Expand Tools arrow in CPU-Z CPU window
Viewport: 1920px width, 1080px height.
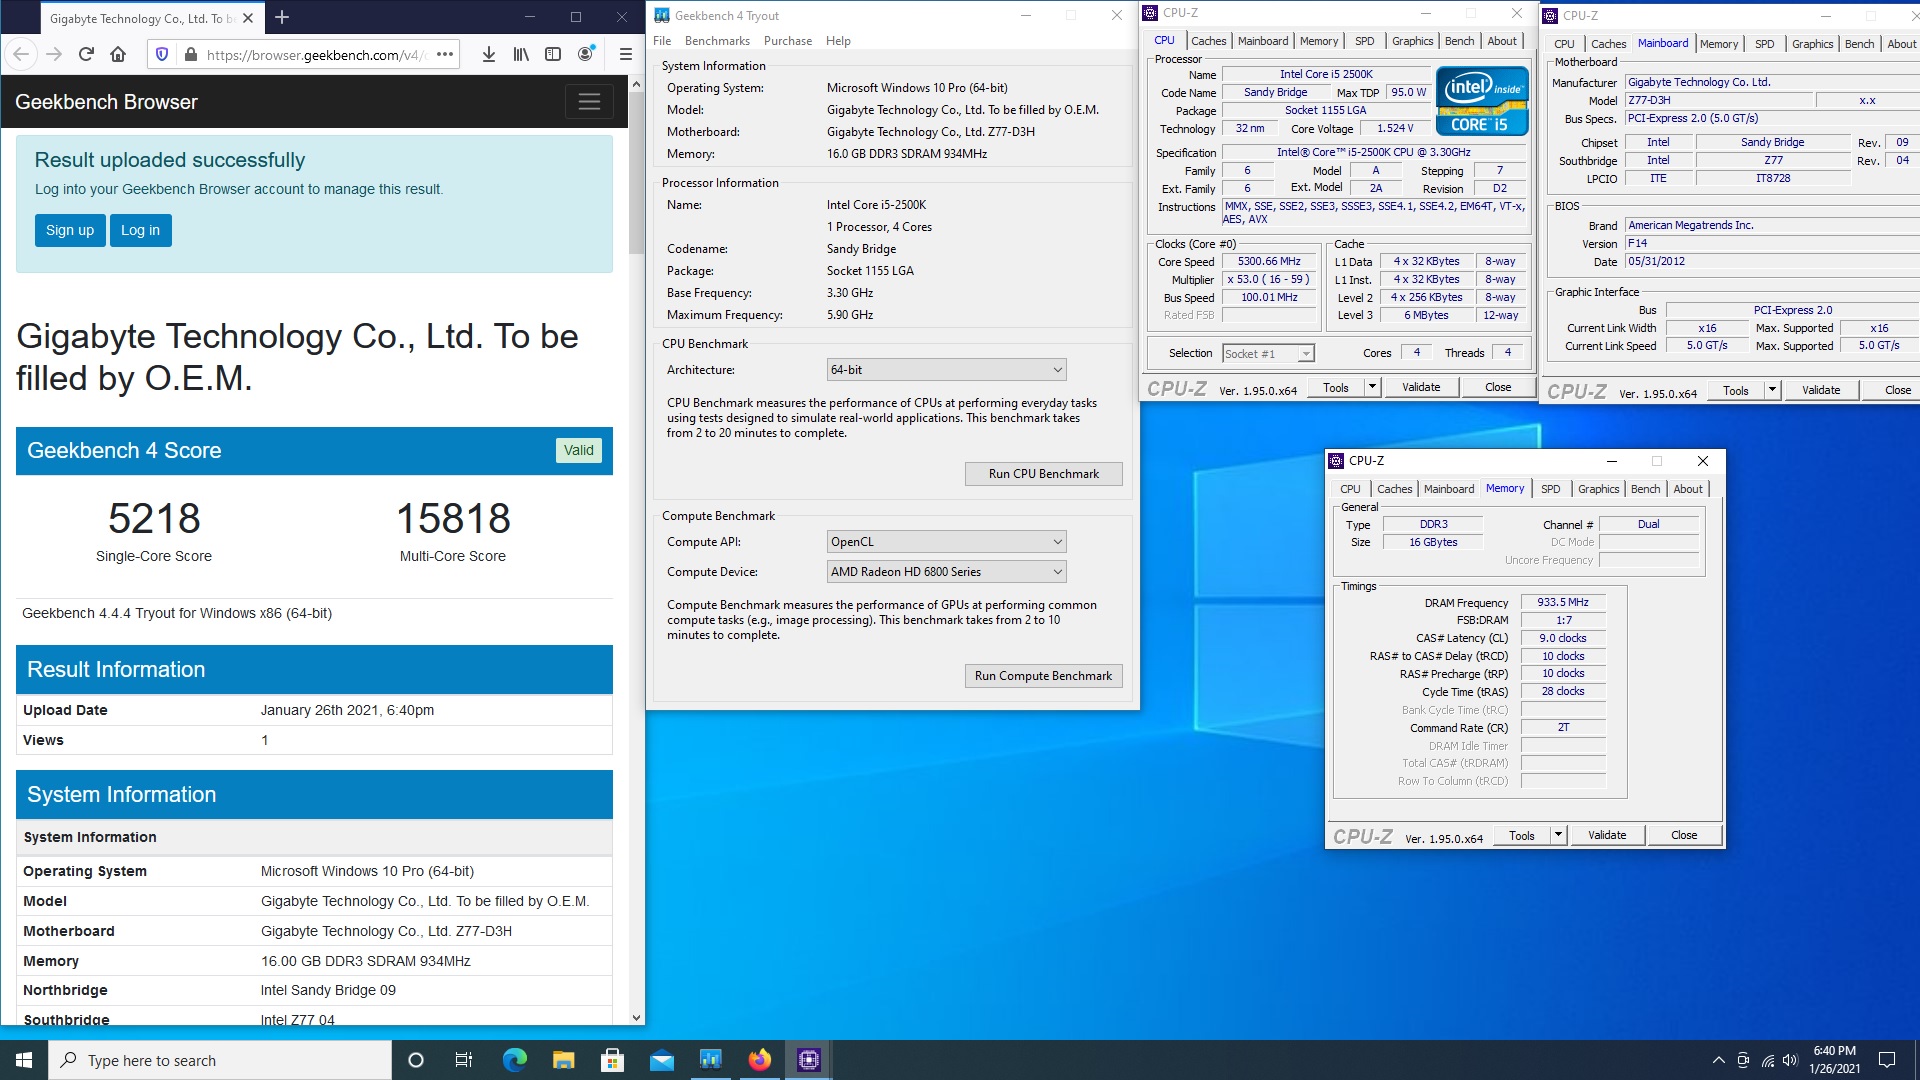(1372, 387)
